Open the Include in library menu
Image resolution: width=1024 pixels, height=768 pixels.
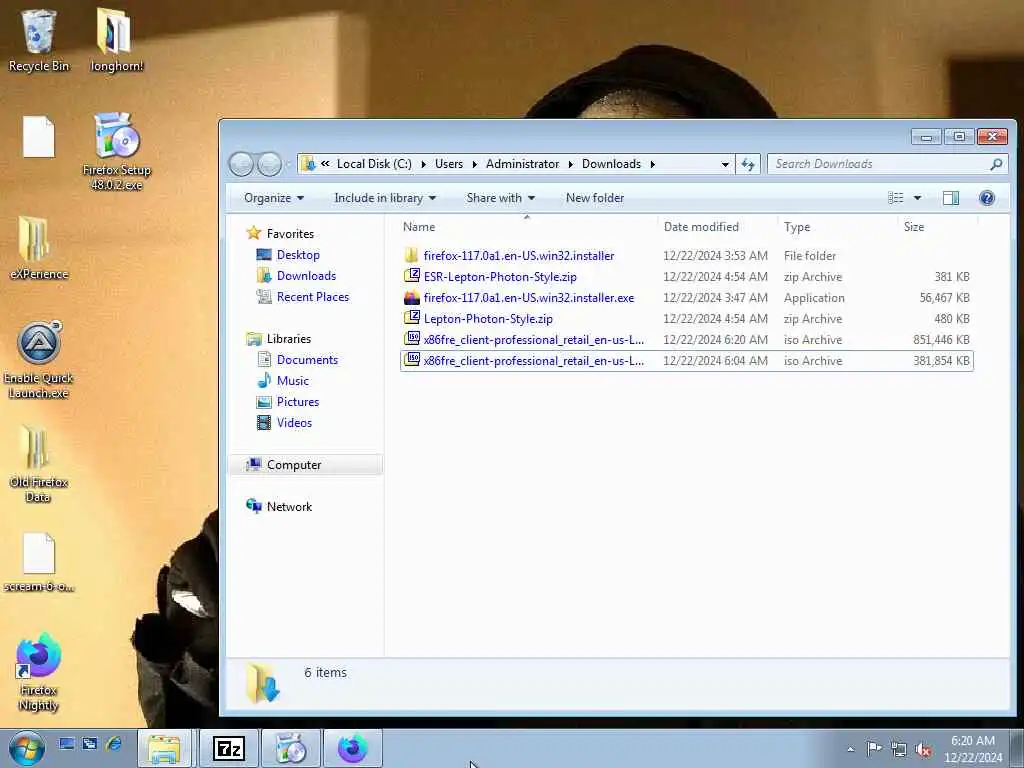tap(385, 198)
